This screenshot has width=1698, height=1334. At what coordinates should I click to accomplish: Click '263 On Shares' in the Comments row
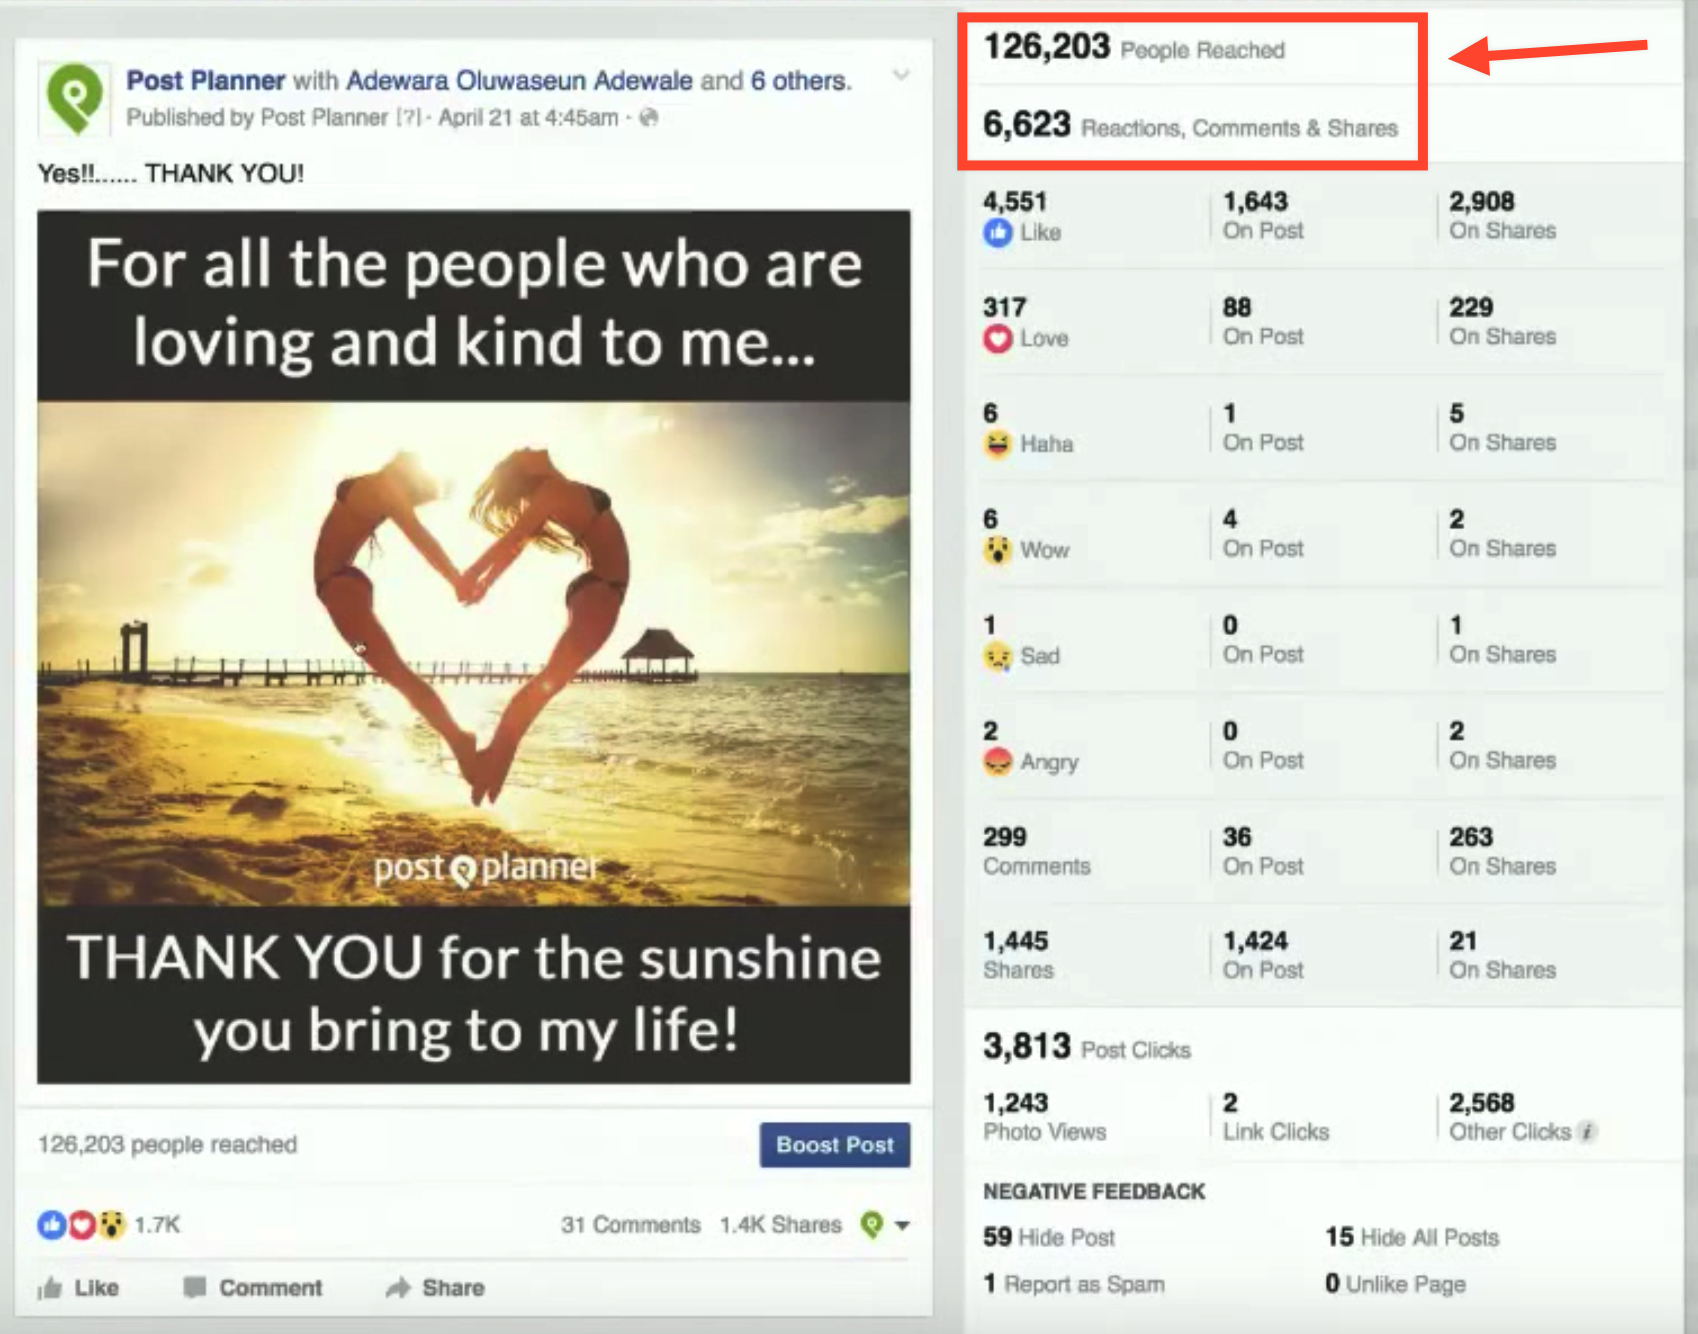1503,852
